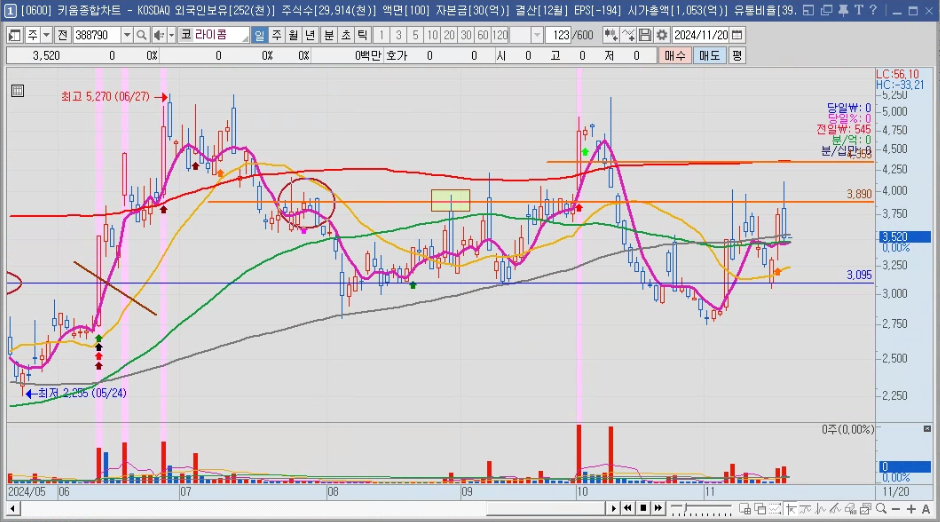Select weekly 주 chart period
Screen dimensions: 940x522
[x=276, y=35]
